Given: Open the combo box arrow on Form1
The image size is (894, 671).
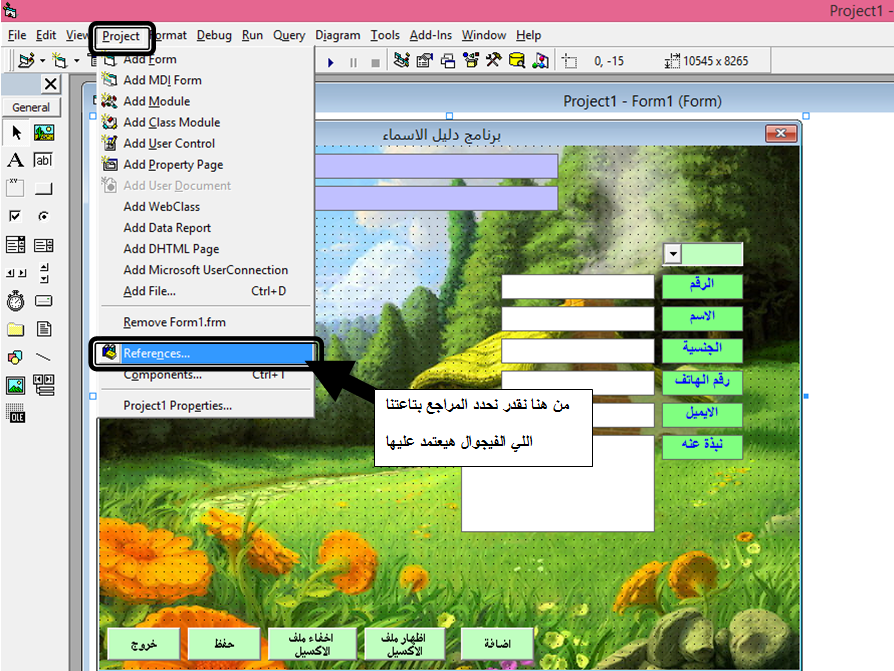Looking at the screenshot, I should pos(673,254).
